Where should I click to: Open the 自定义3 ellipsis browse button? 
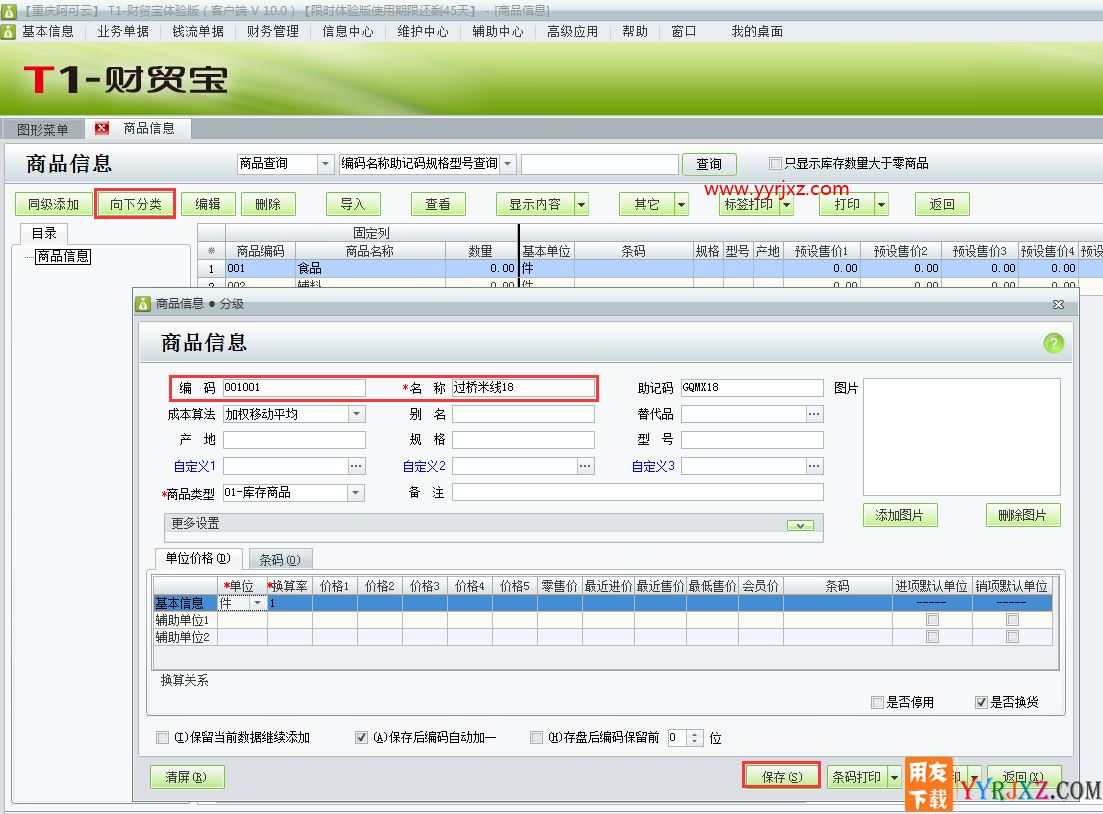point(814,466)
